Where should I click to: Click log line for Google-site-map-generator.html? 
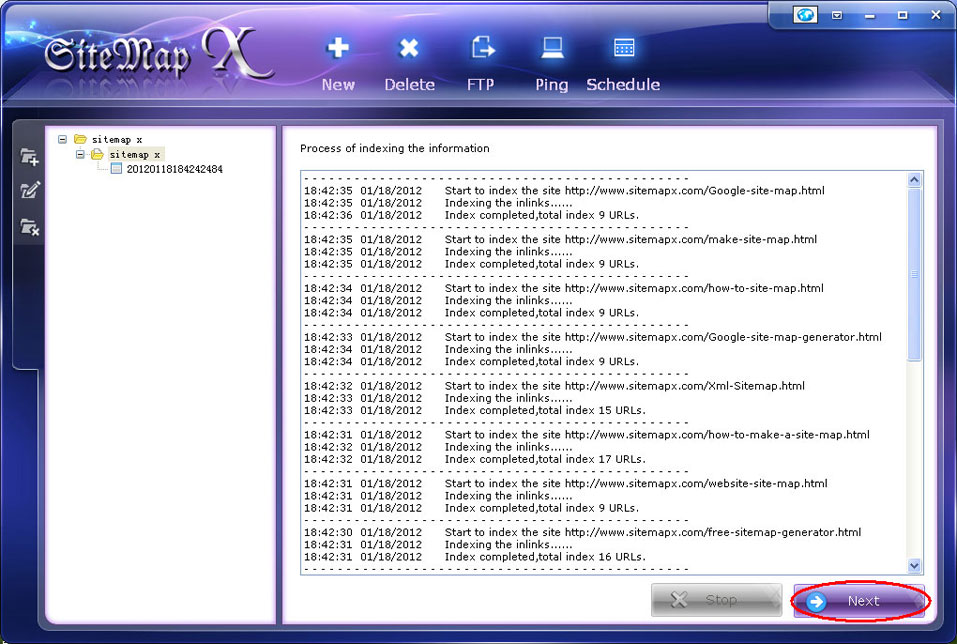coord(593,337)
